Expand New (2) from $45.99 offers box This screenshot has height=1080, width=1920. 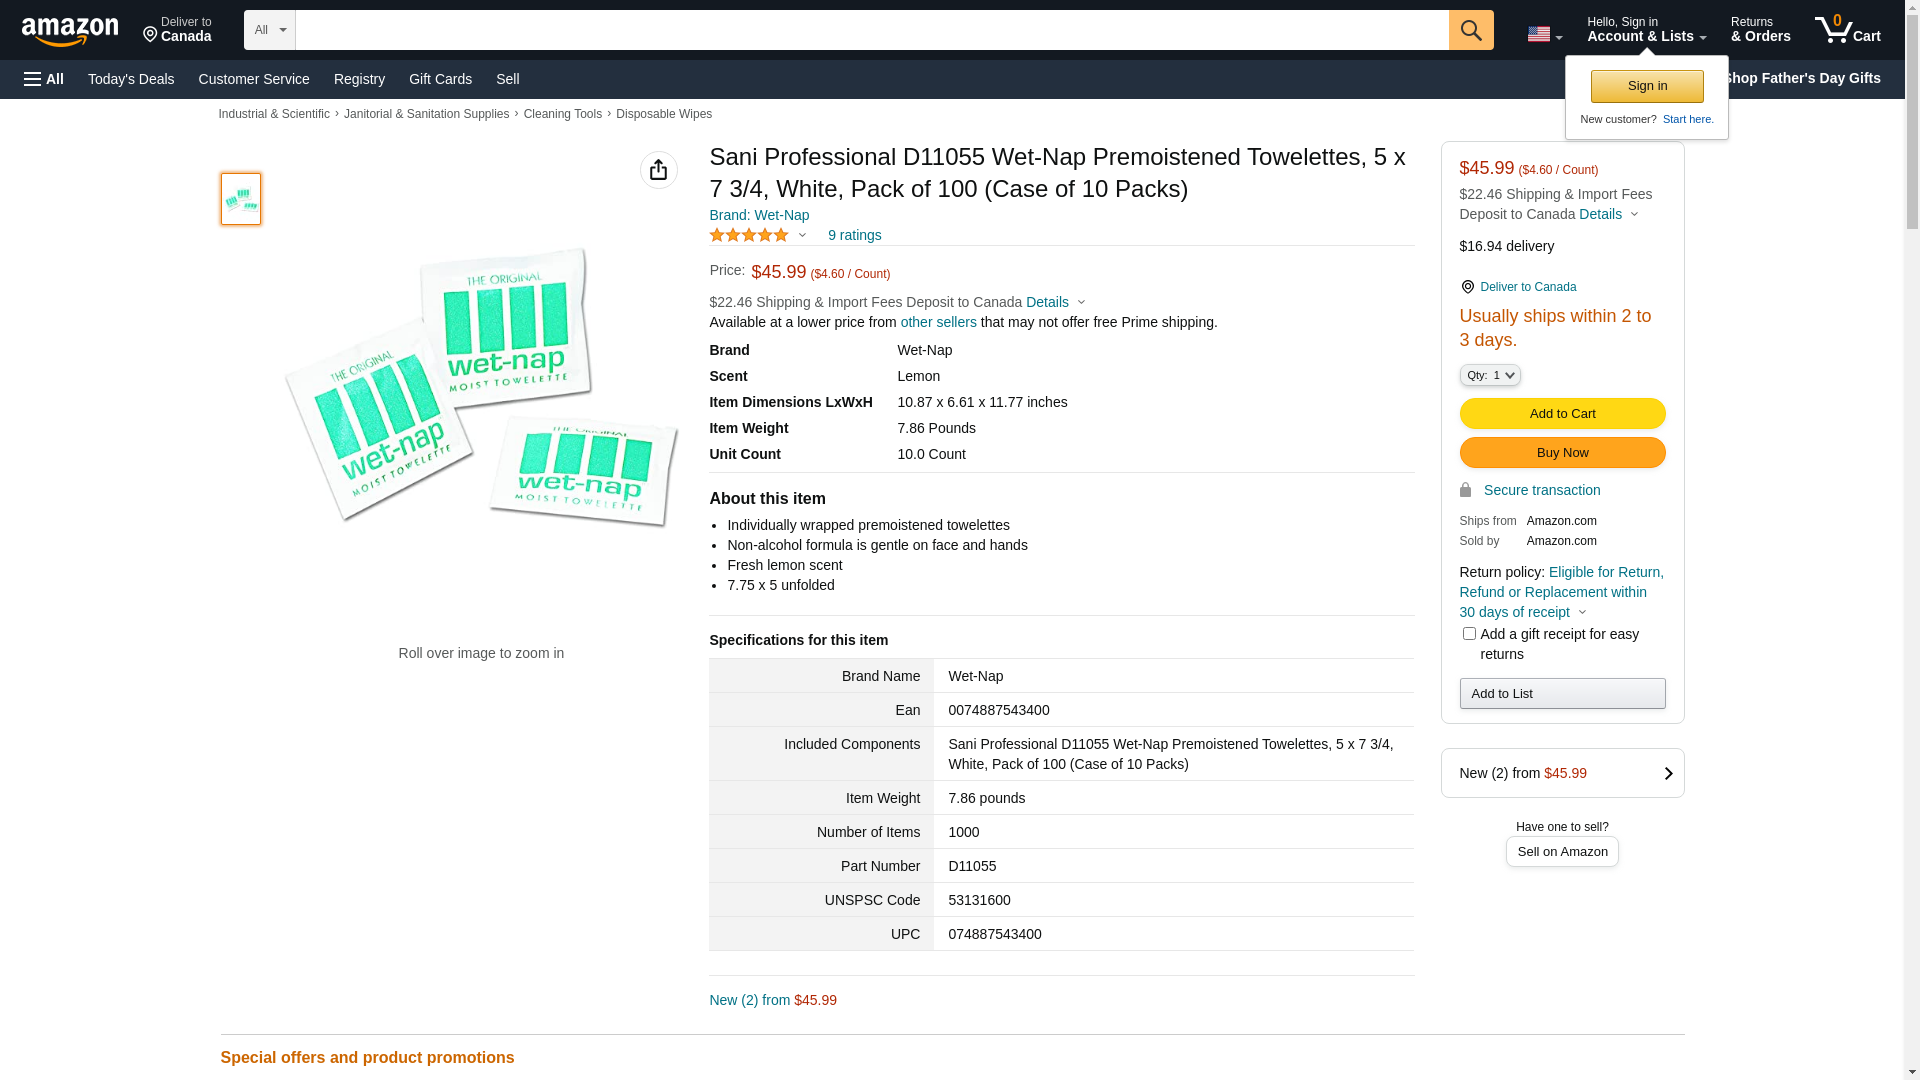click(1562, 773)
